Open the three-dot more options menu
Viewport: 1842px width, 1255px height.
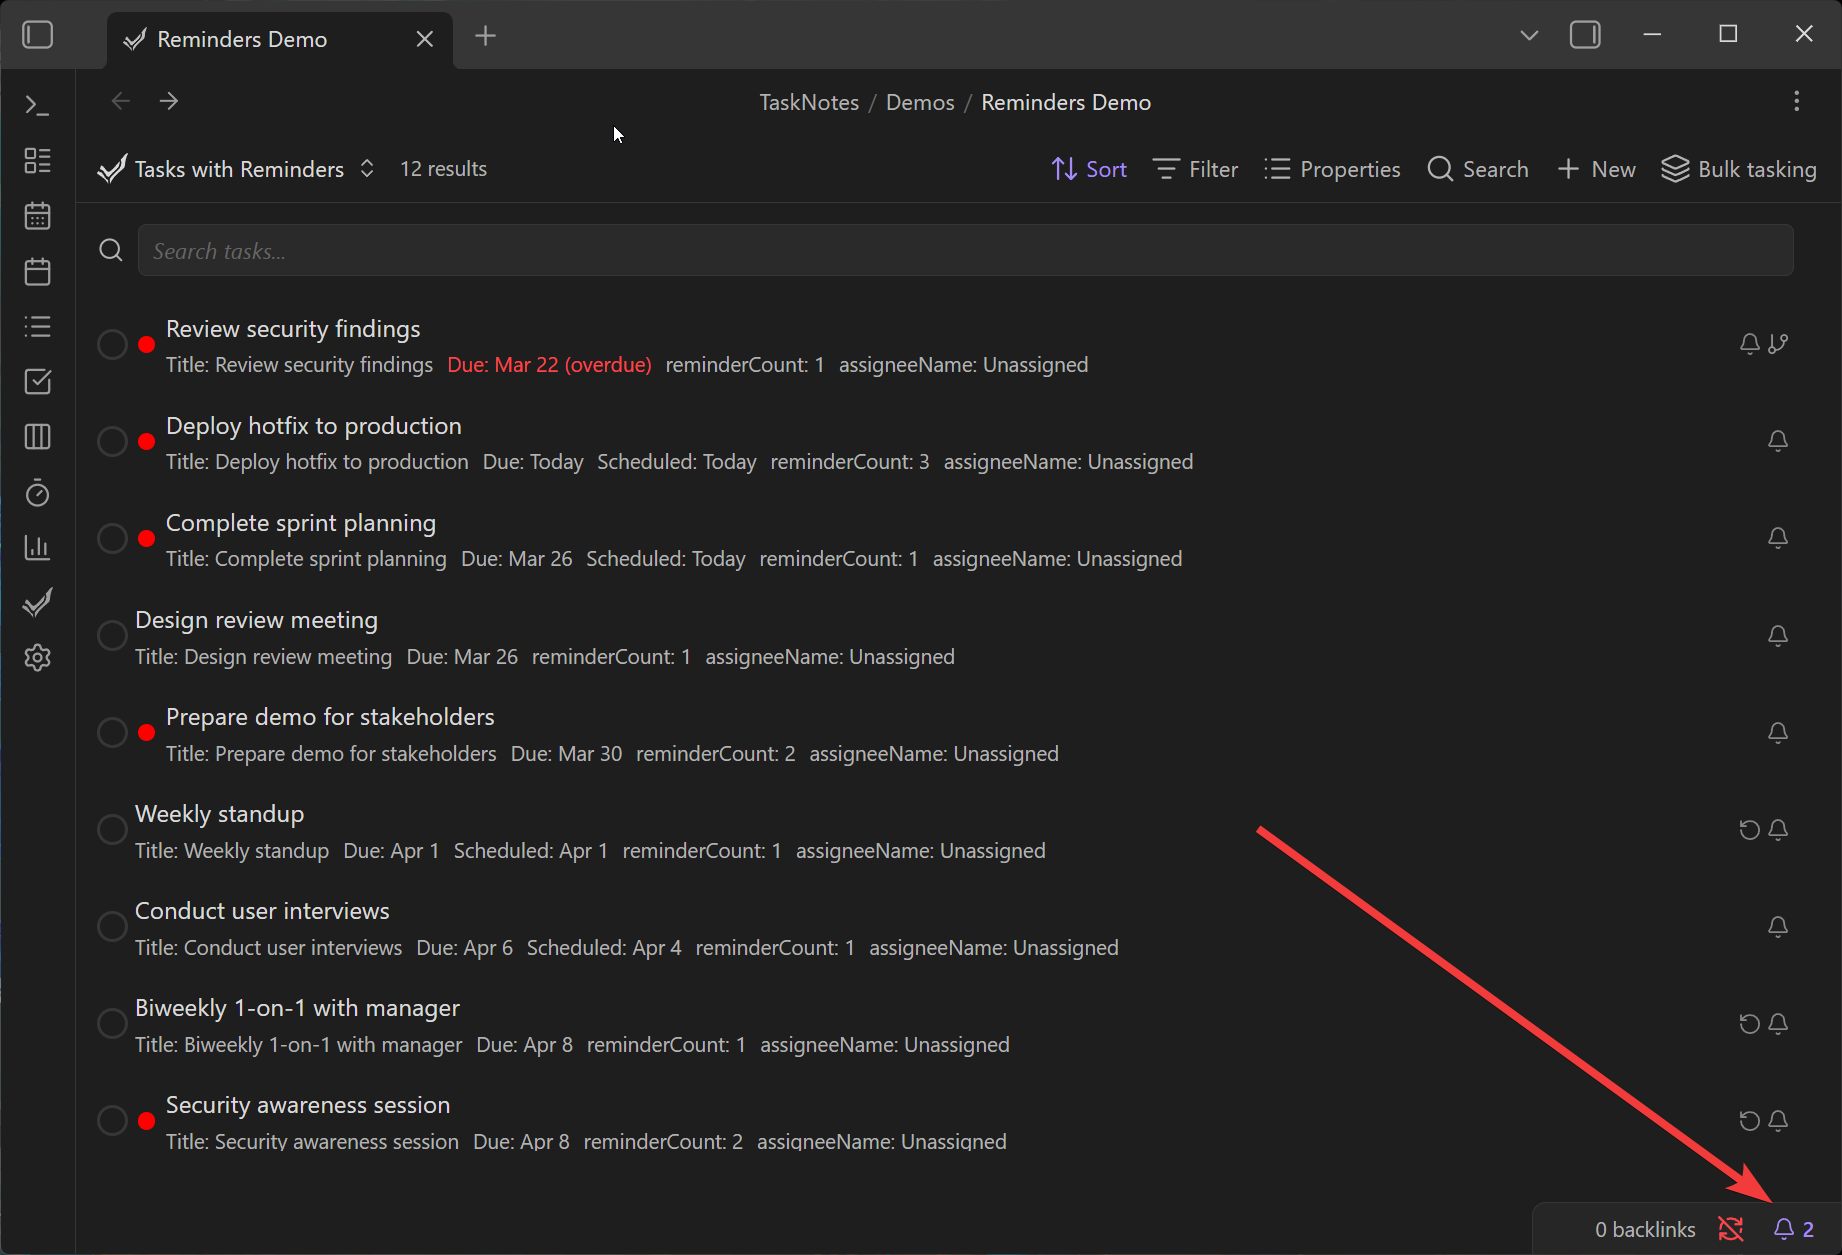[x=1796, y=102]
